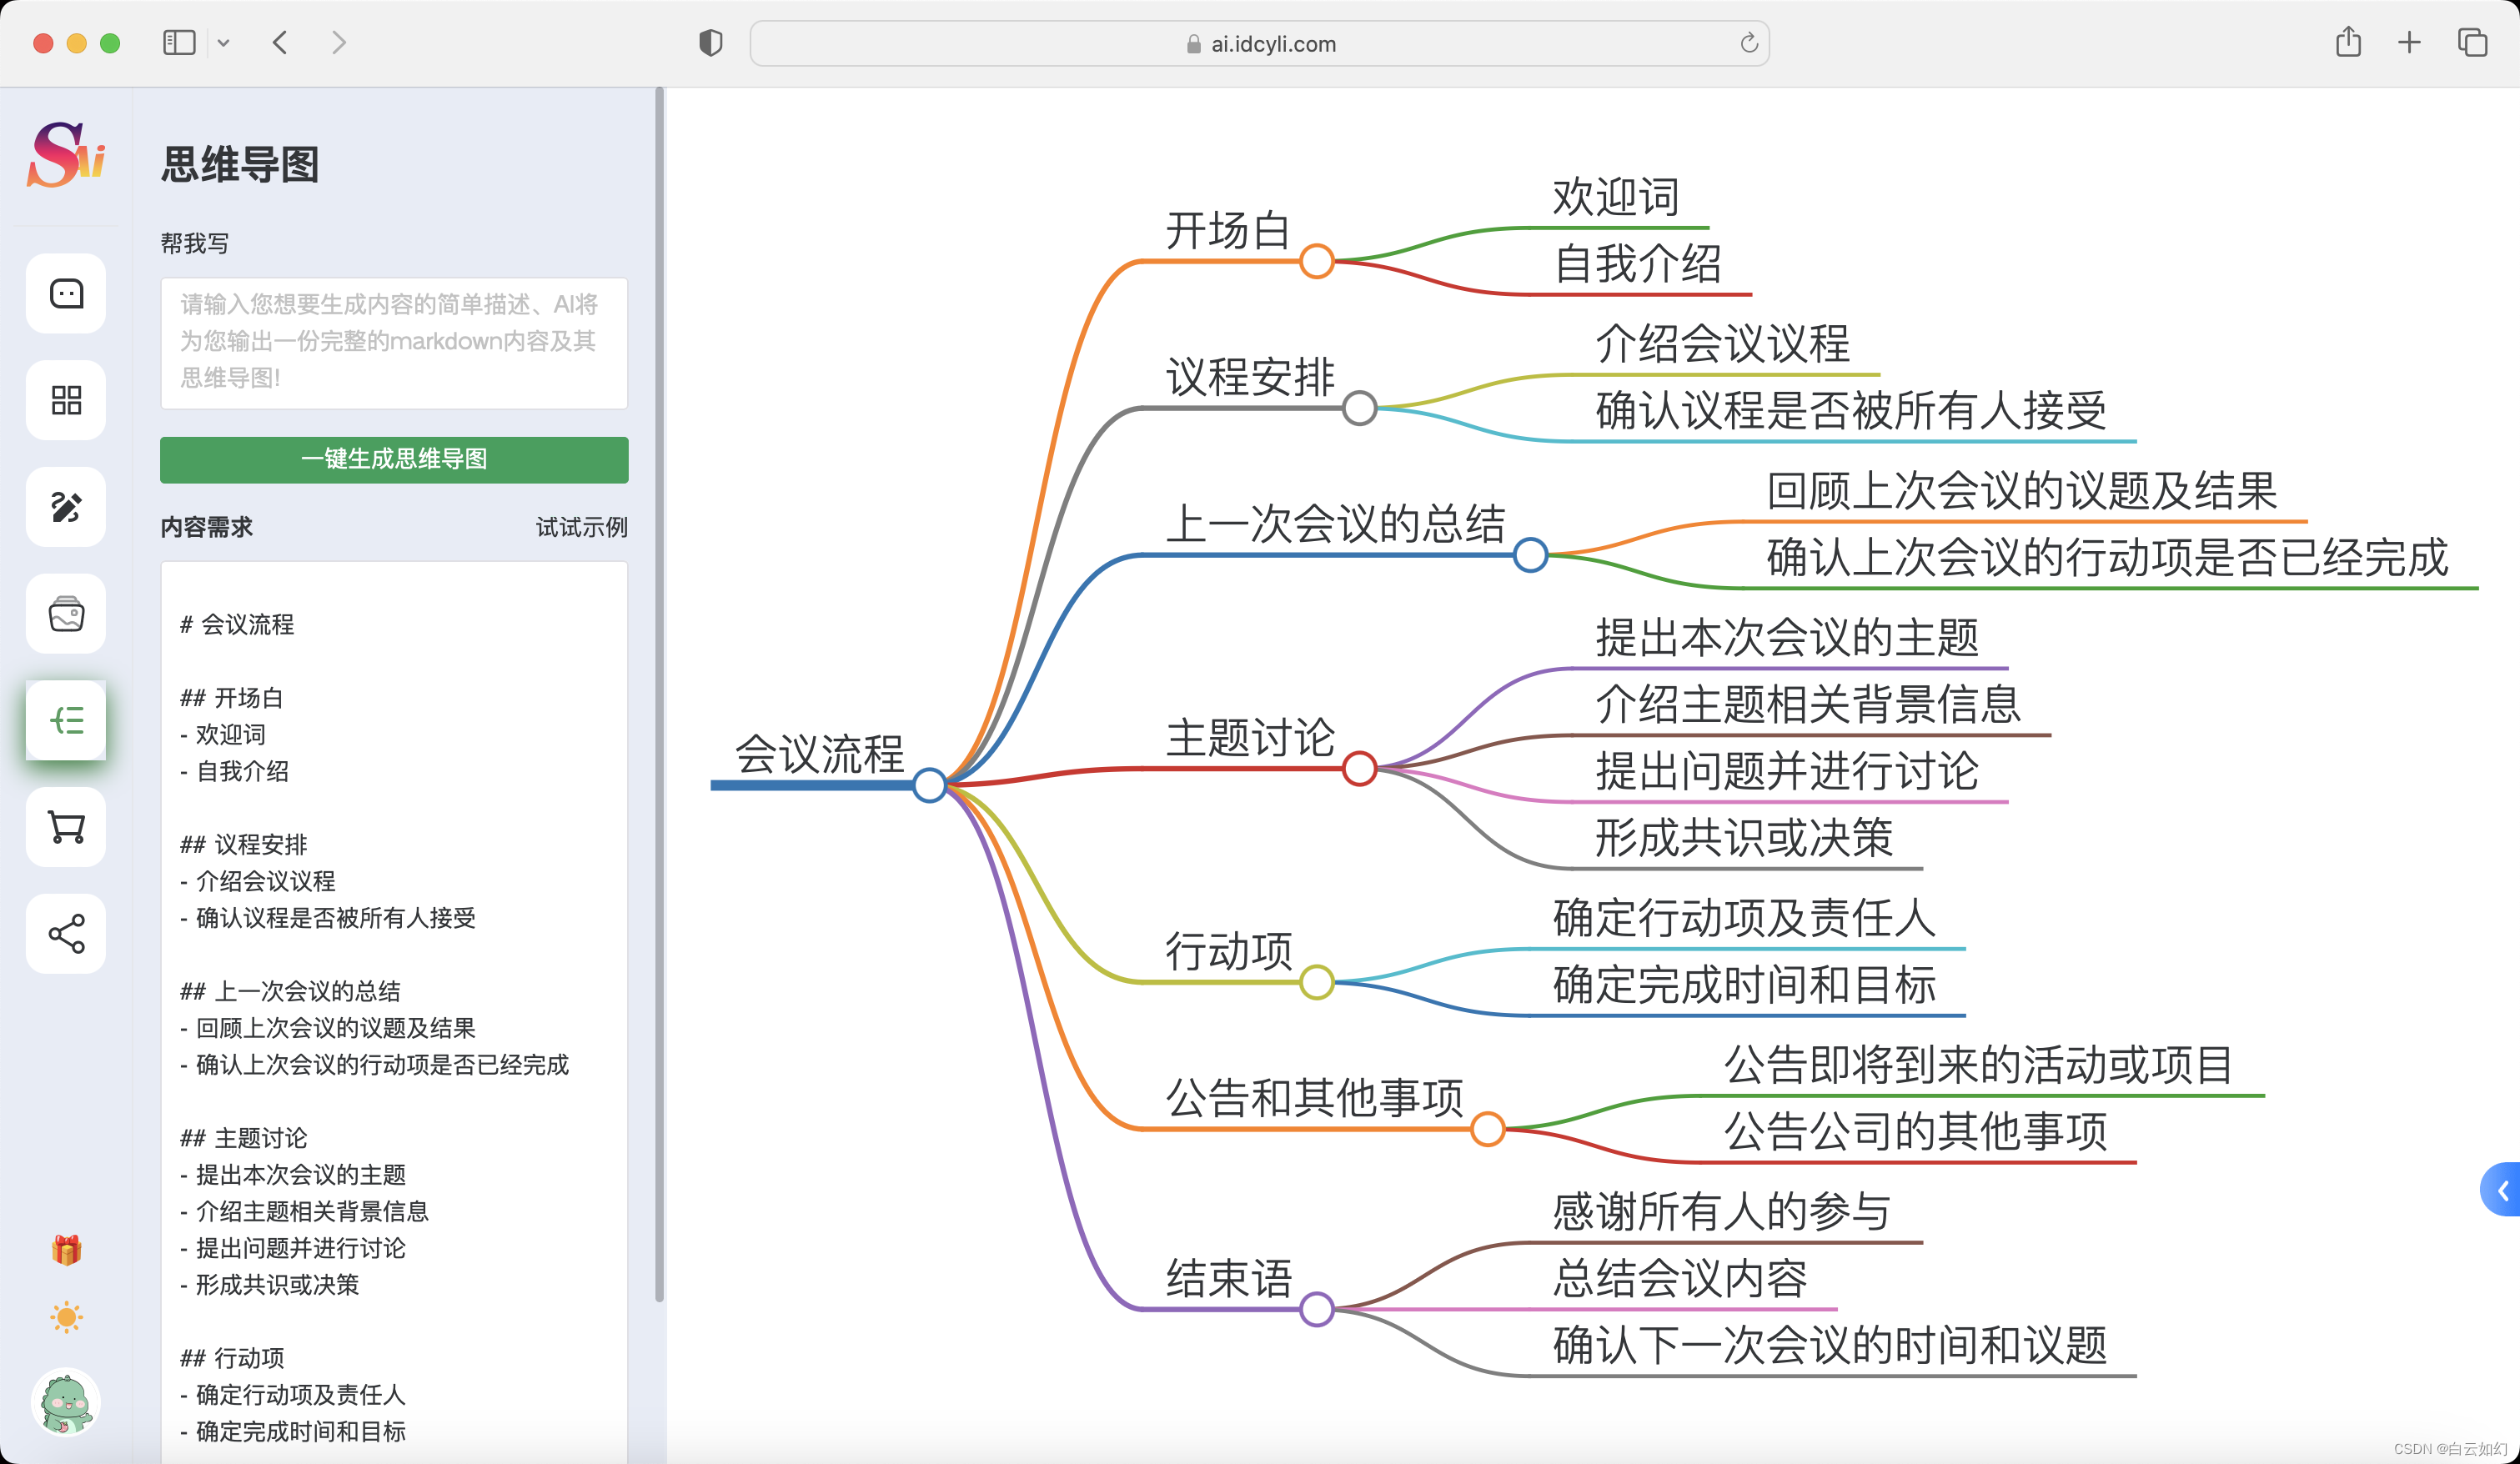Screen dimensions: 2520x1464
Task: Select the mind map icon in the sidebar
Action: [66, 720]
